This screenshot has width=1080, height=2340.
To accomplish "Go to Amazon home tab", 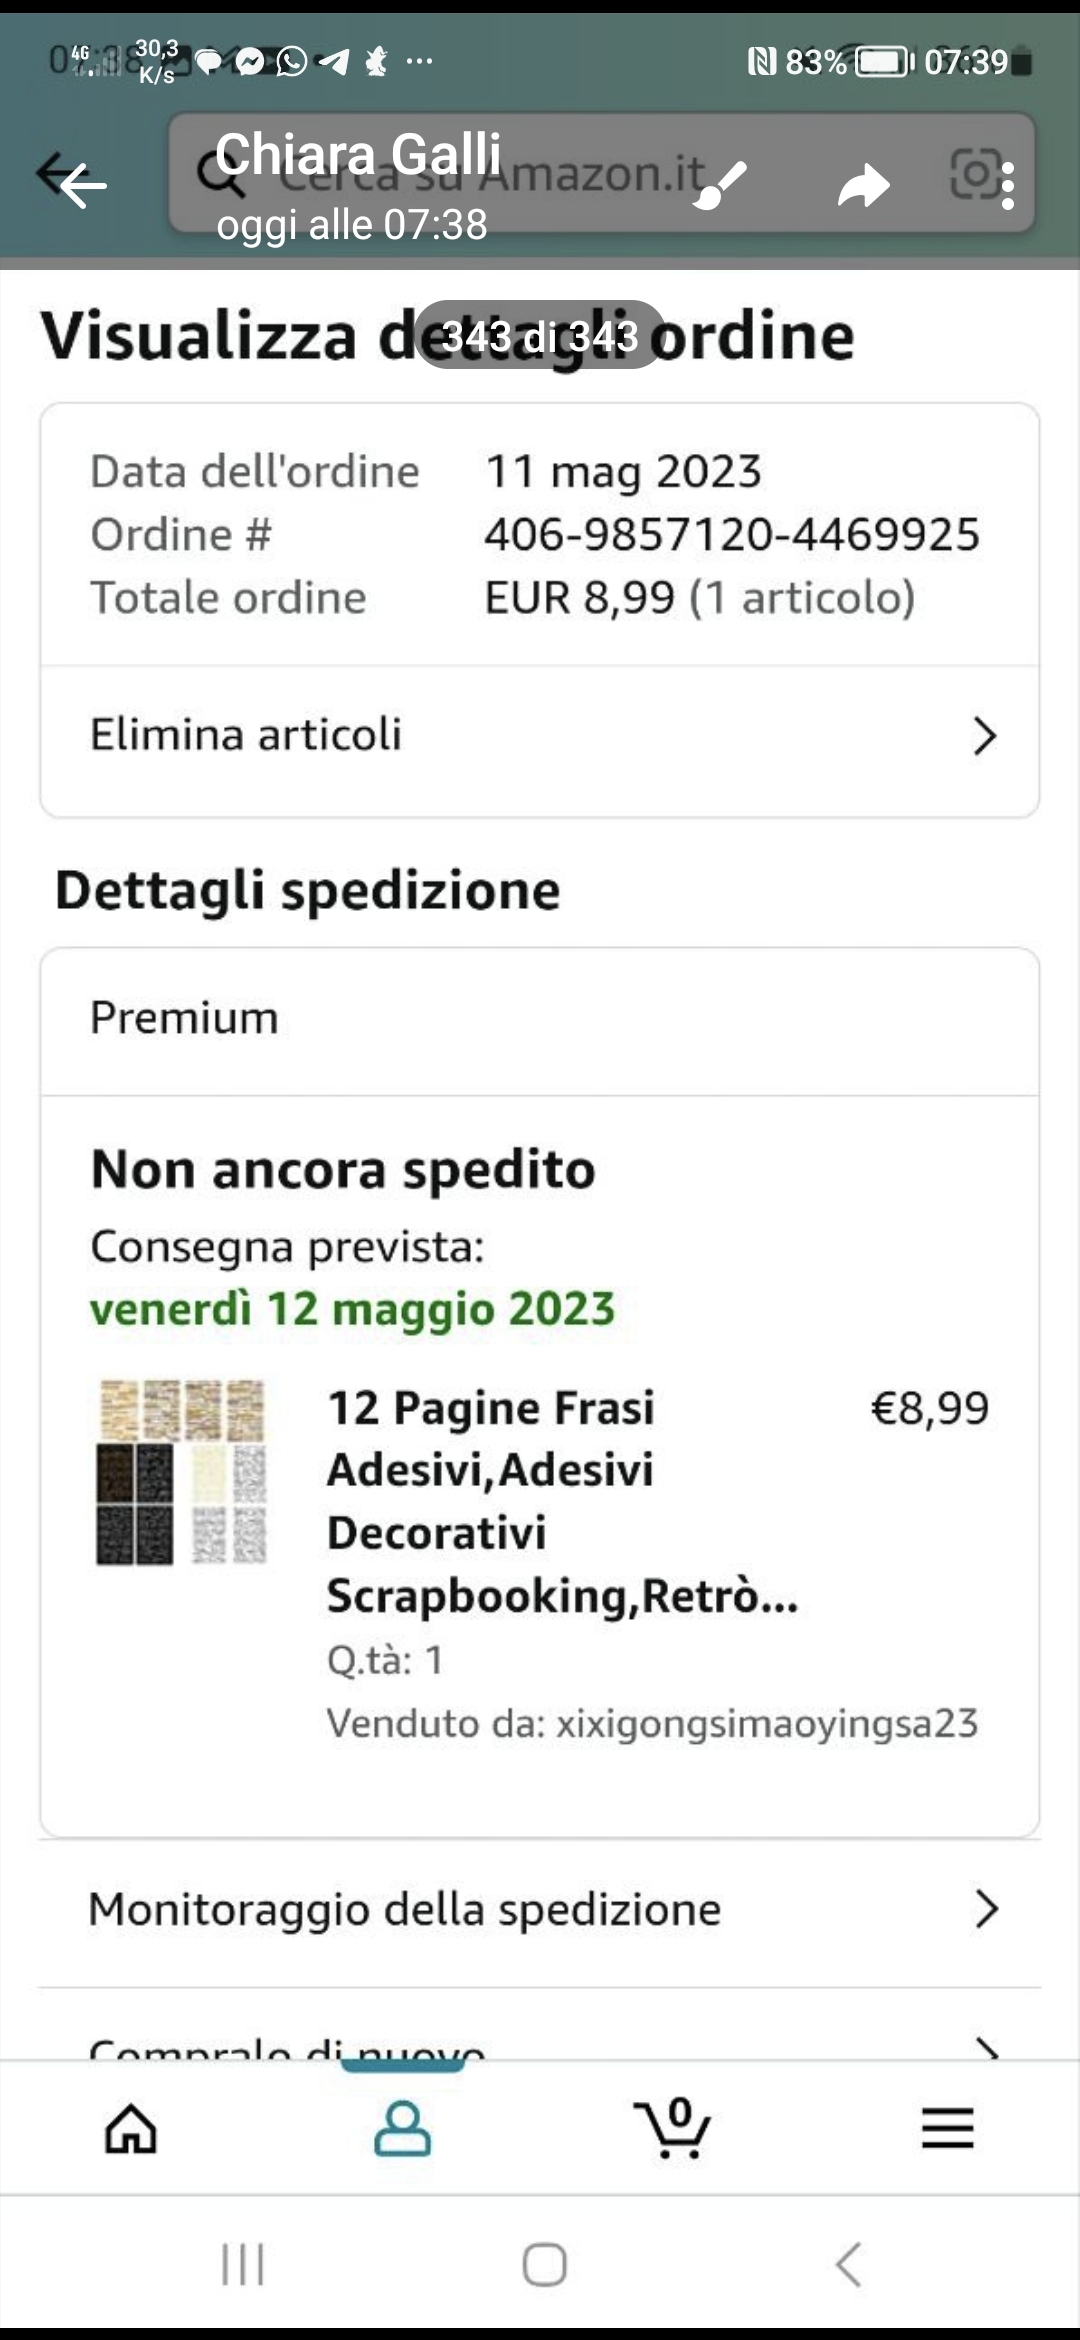I will click(x=131, y=2127).
